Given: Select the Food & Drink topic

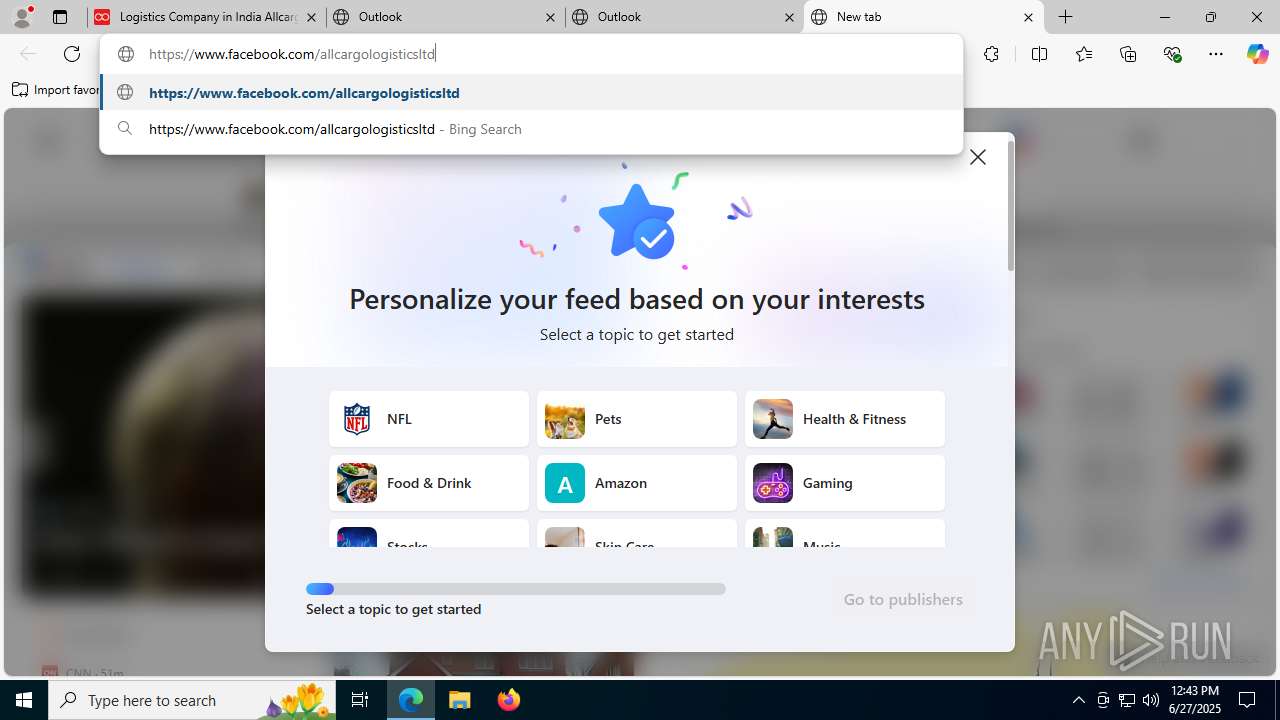Looking at the screenshot, I should [429, 483].
